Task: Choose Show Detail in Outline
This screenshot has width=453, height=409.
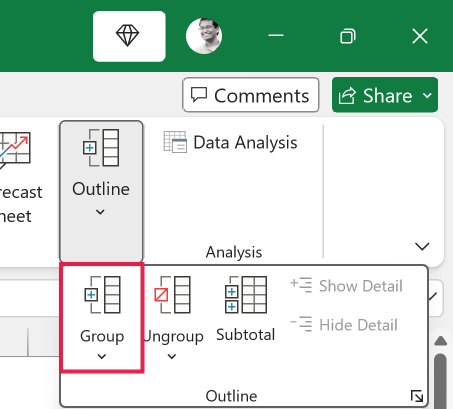Action: pos(346,286)
